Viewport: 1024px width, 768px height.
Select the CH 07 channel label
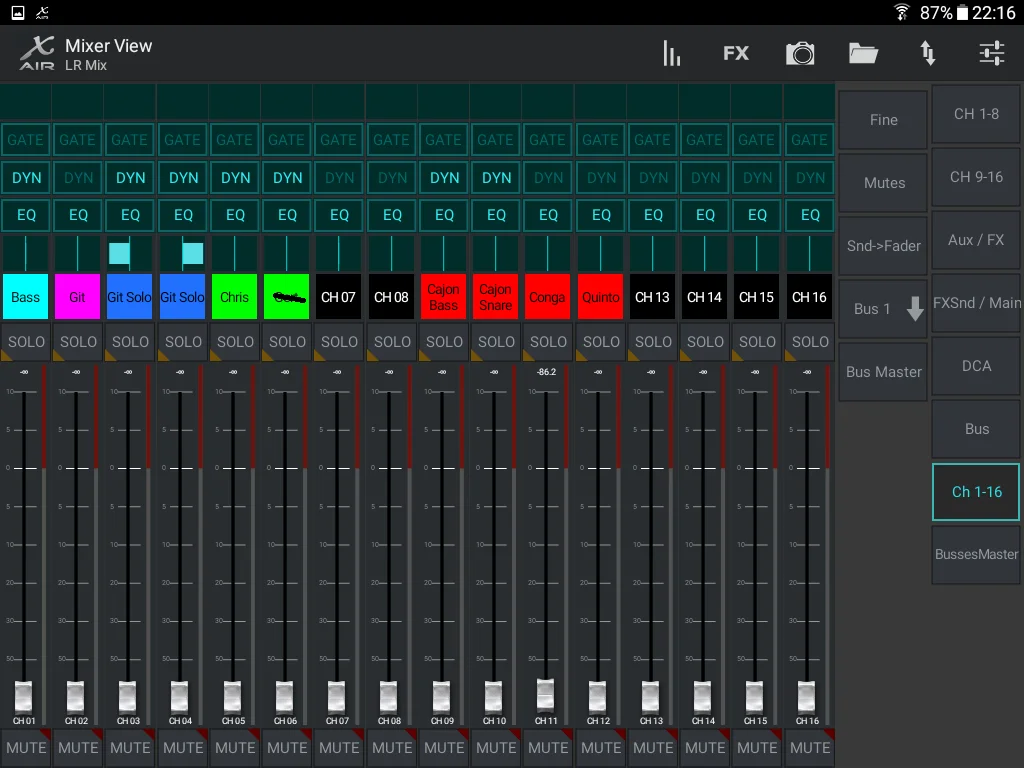coord(338,297)
